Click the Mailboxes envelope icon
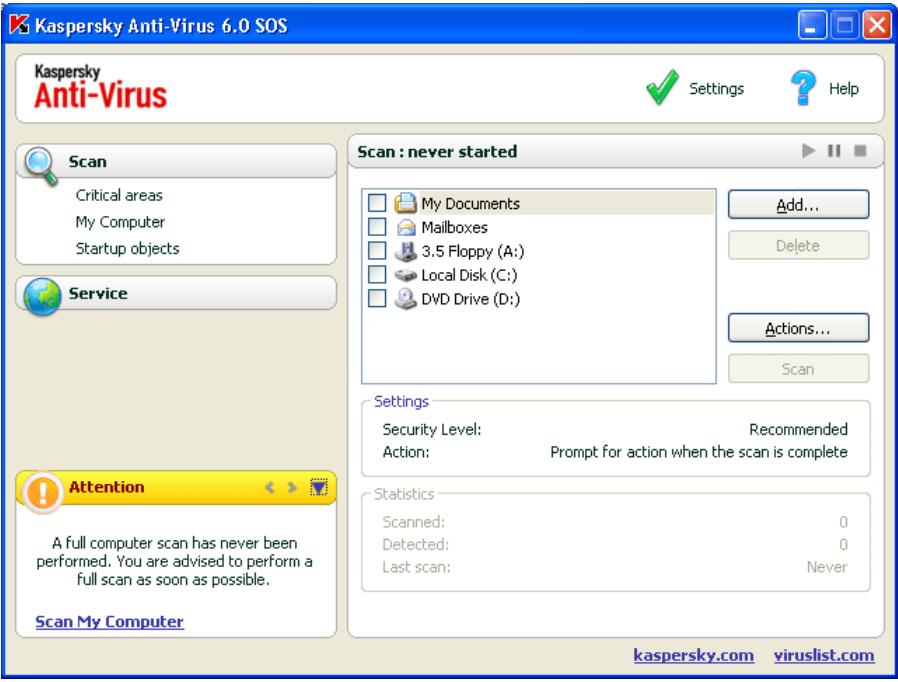Image resolution: width=898 pixels, height=682 pixels. pyautogui.click(x=405, y=227)
